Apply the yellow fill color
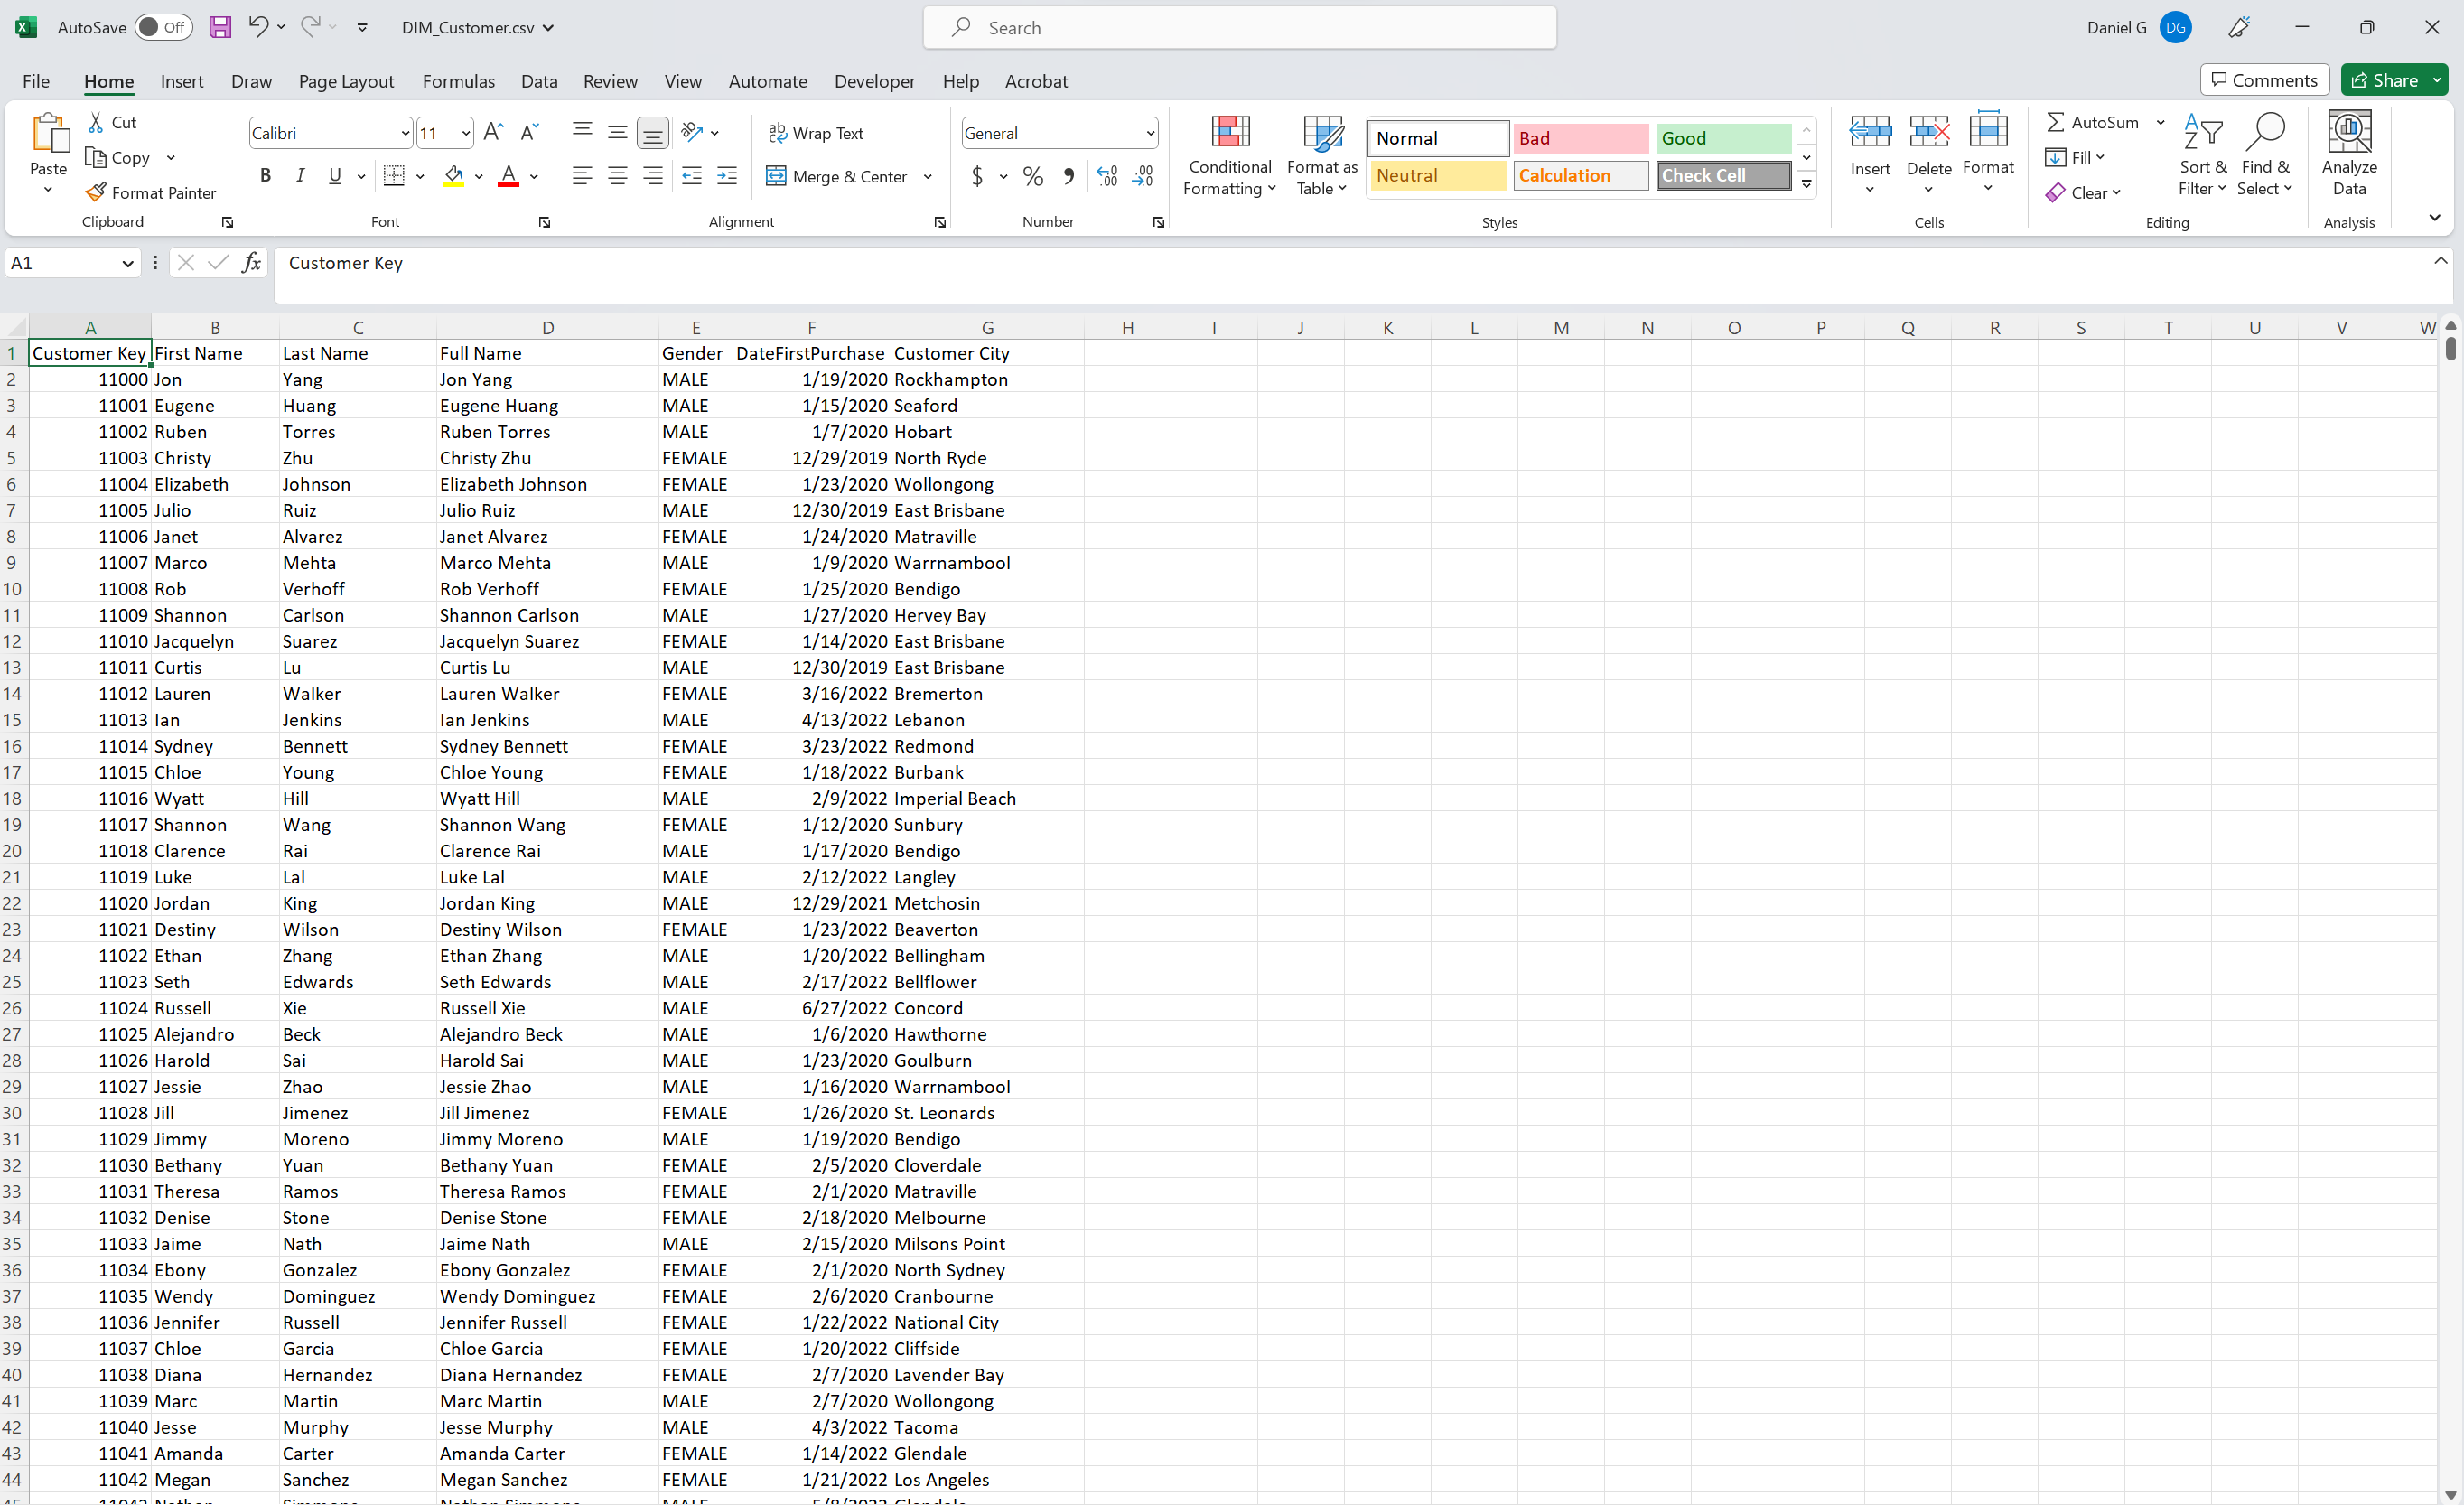Screen dimensions: 2464x1505 click(454, 176)
